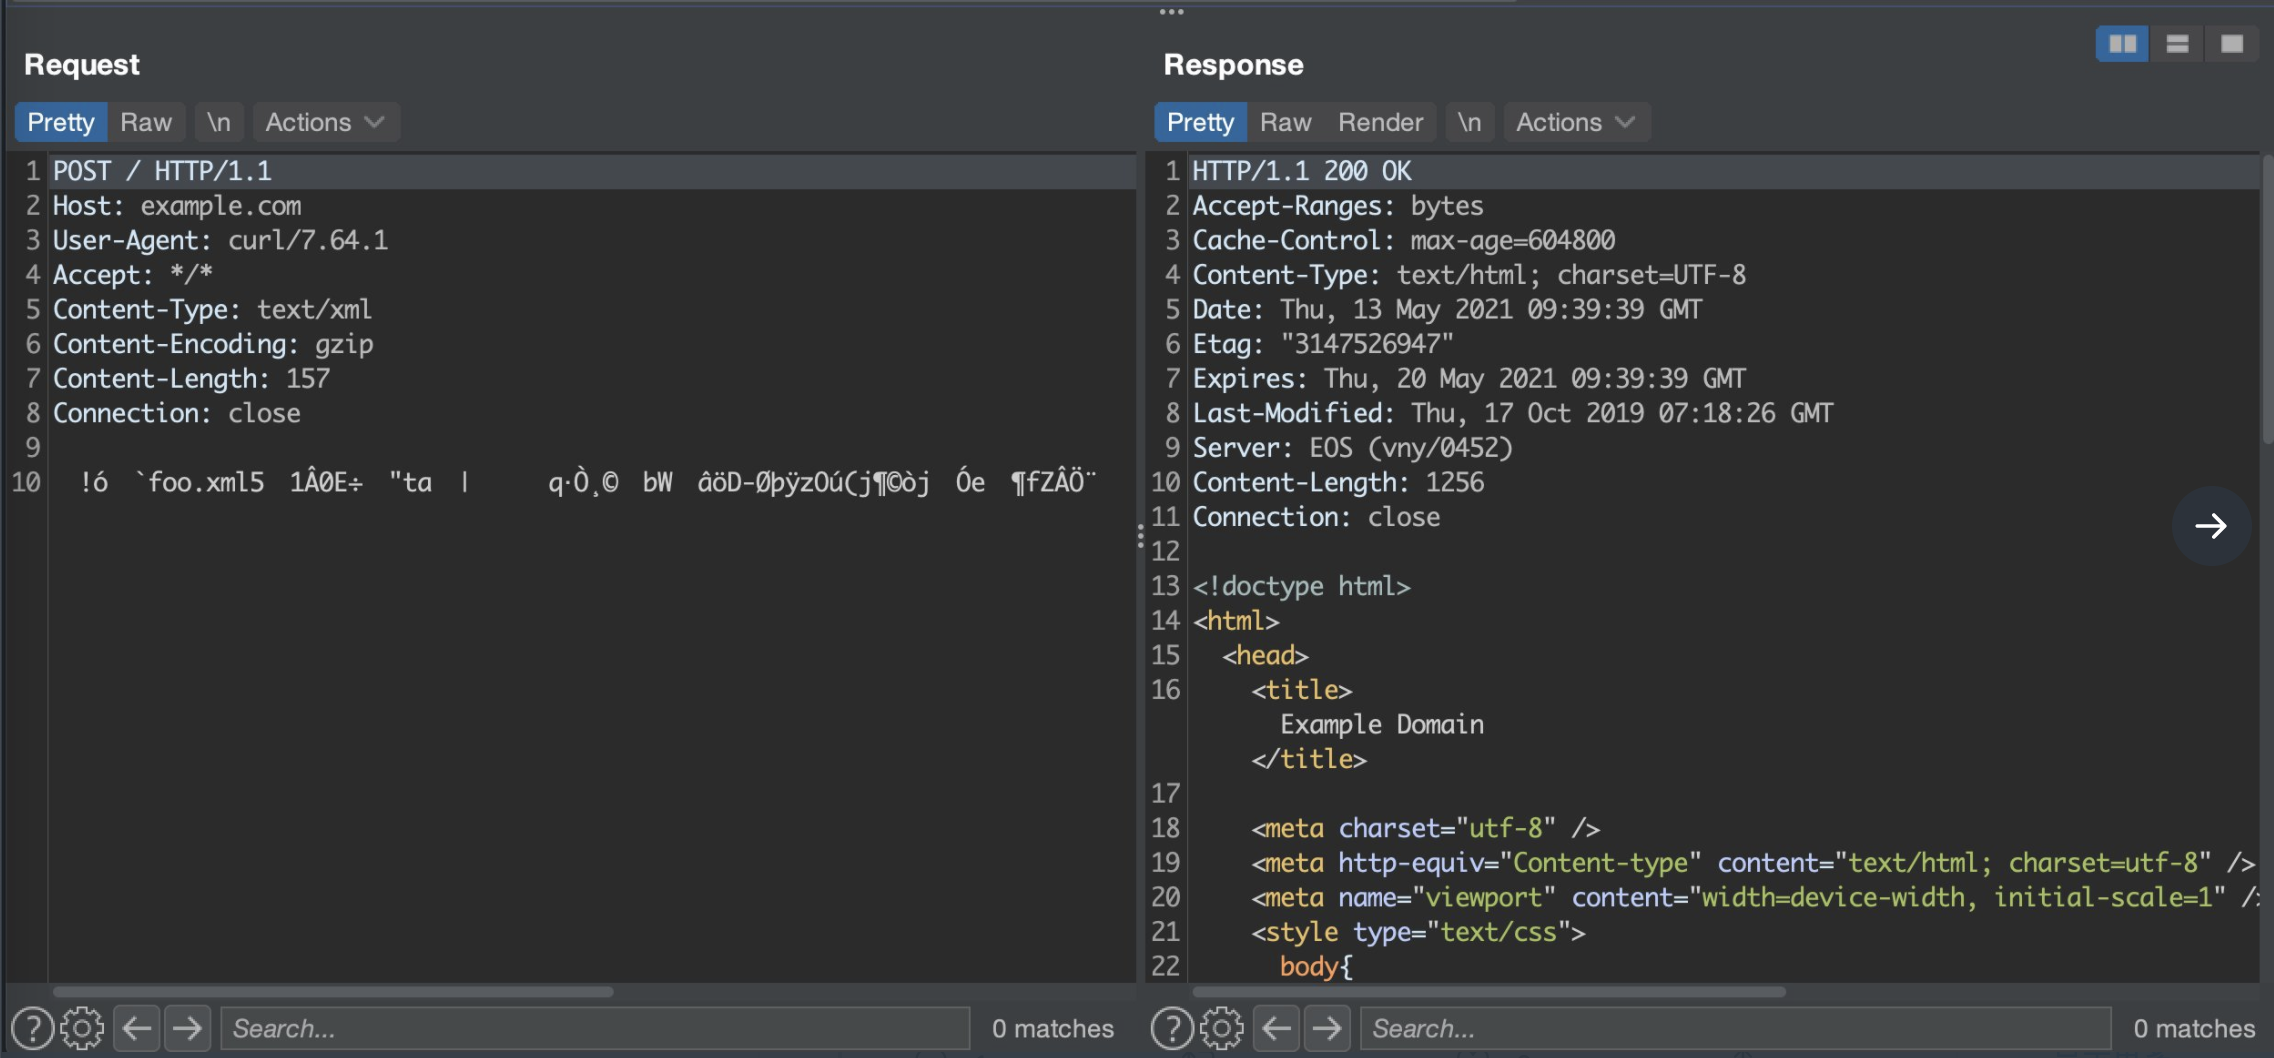Click meta http-equiv Content-type line

[x=1753, y=862]
